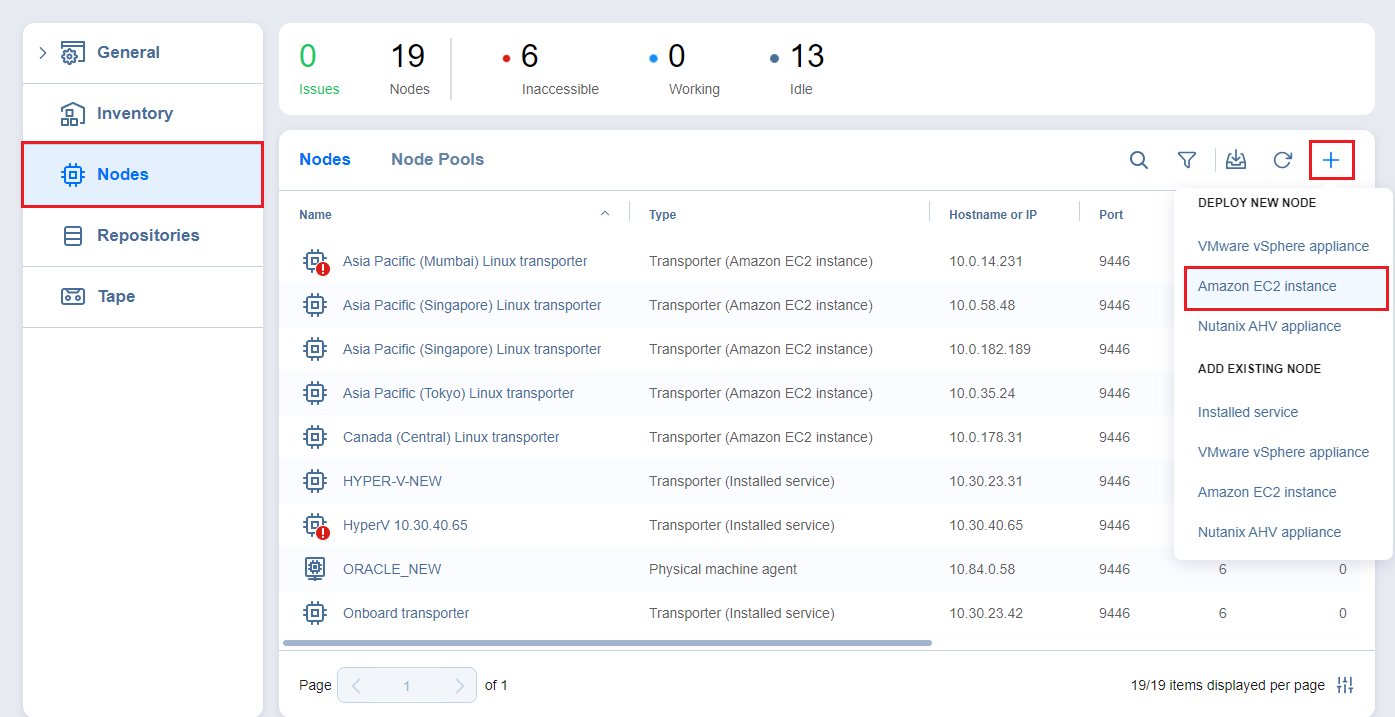Click the error badge on HyperV 10.30.40.65
This screenshot has width=1395, height=717.
click(x=322, y=531)
